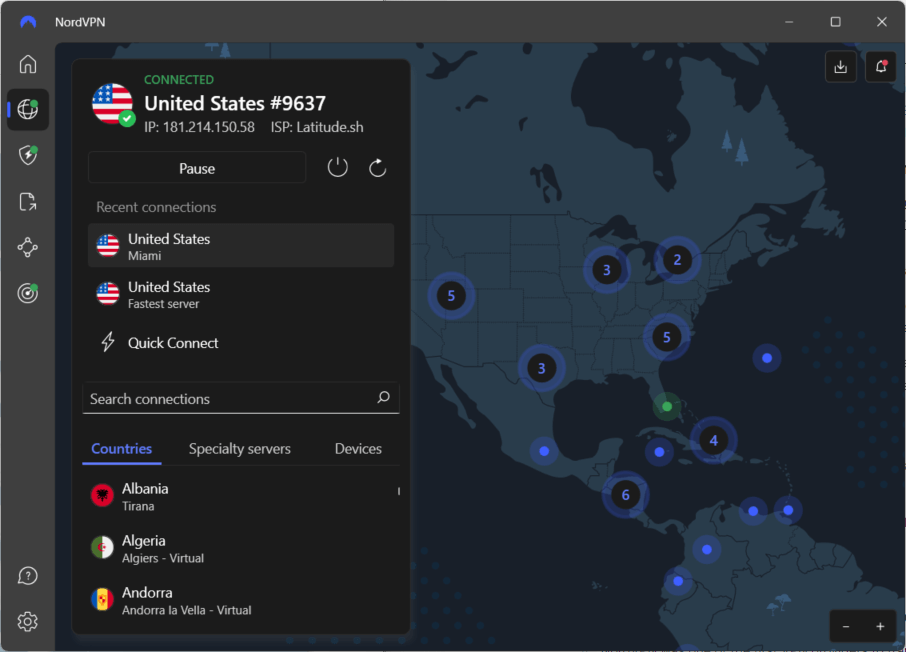Select the VPN globe icon in sidebar
The image size is (906, 652).
point(28,109)
